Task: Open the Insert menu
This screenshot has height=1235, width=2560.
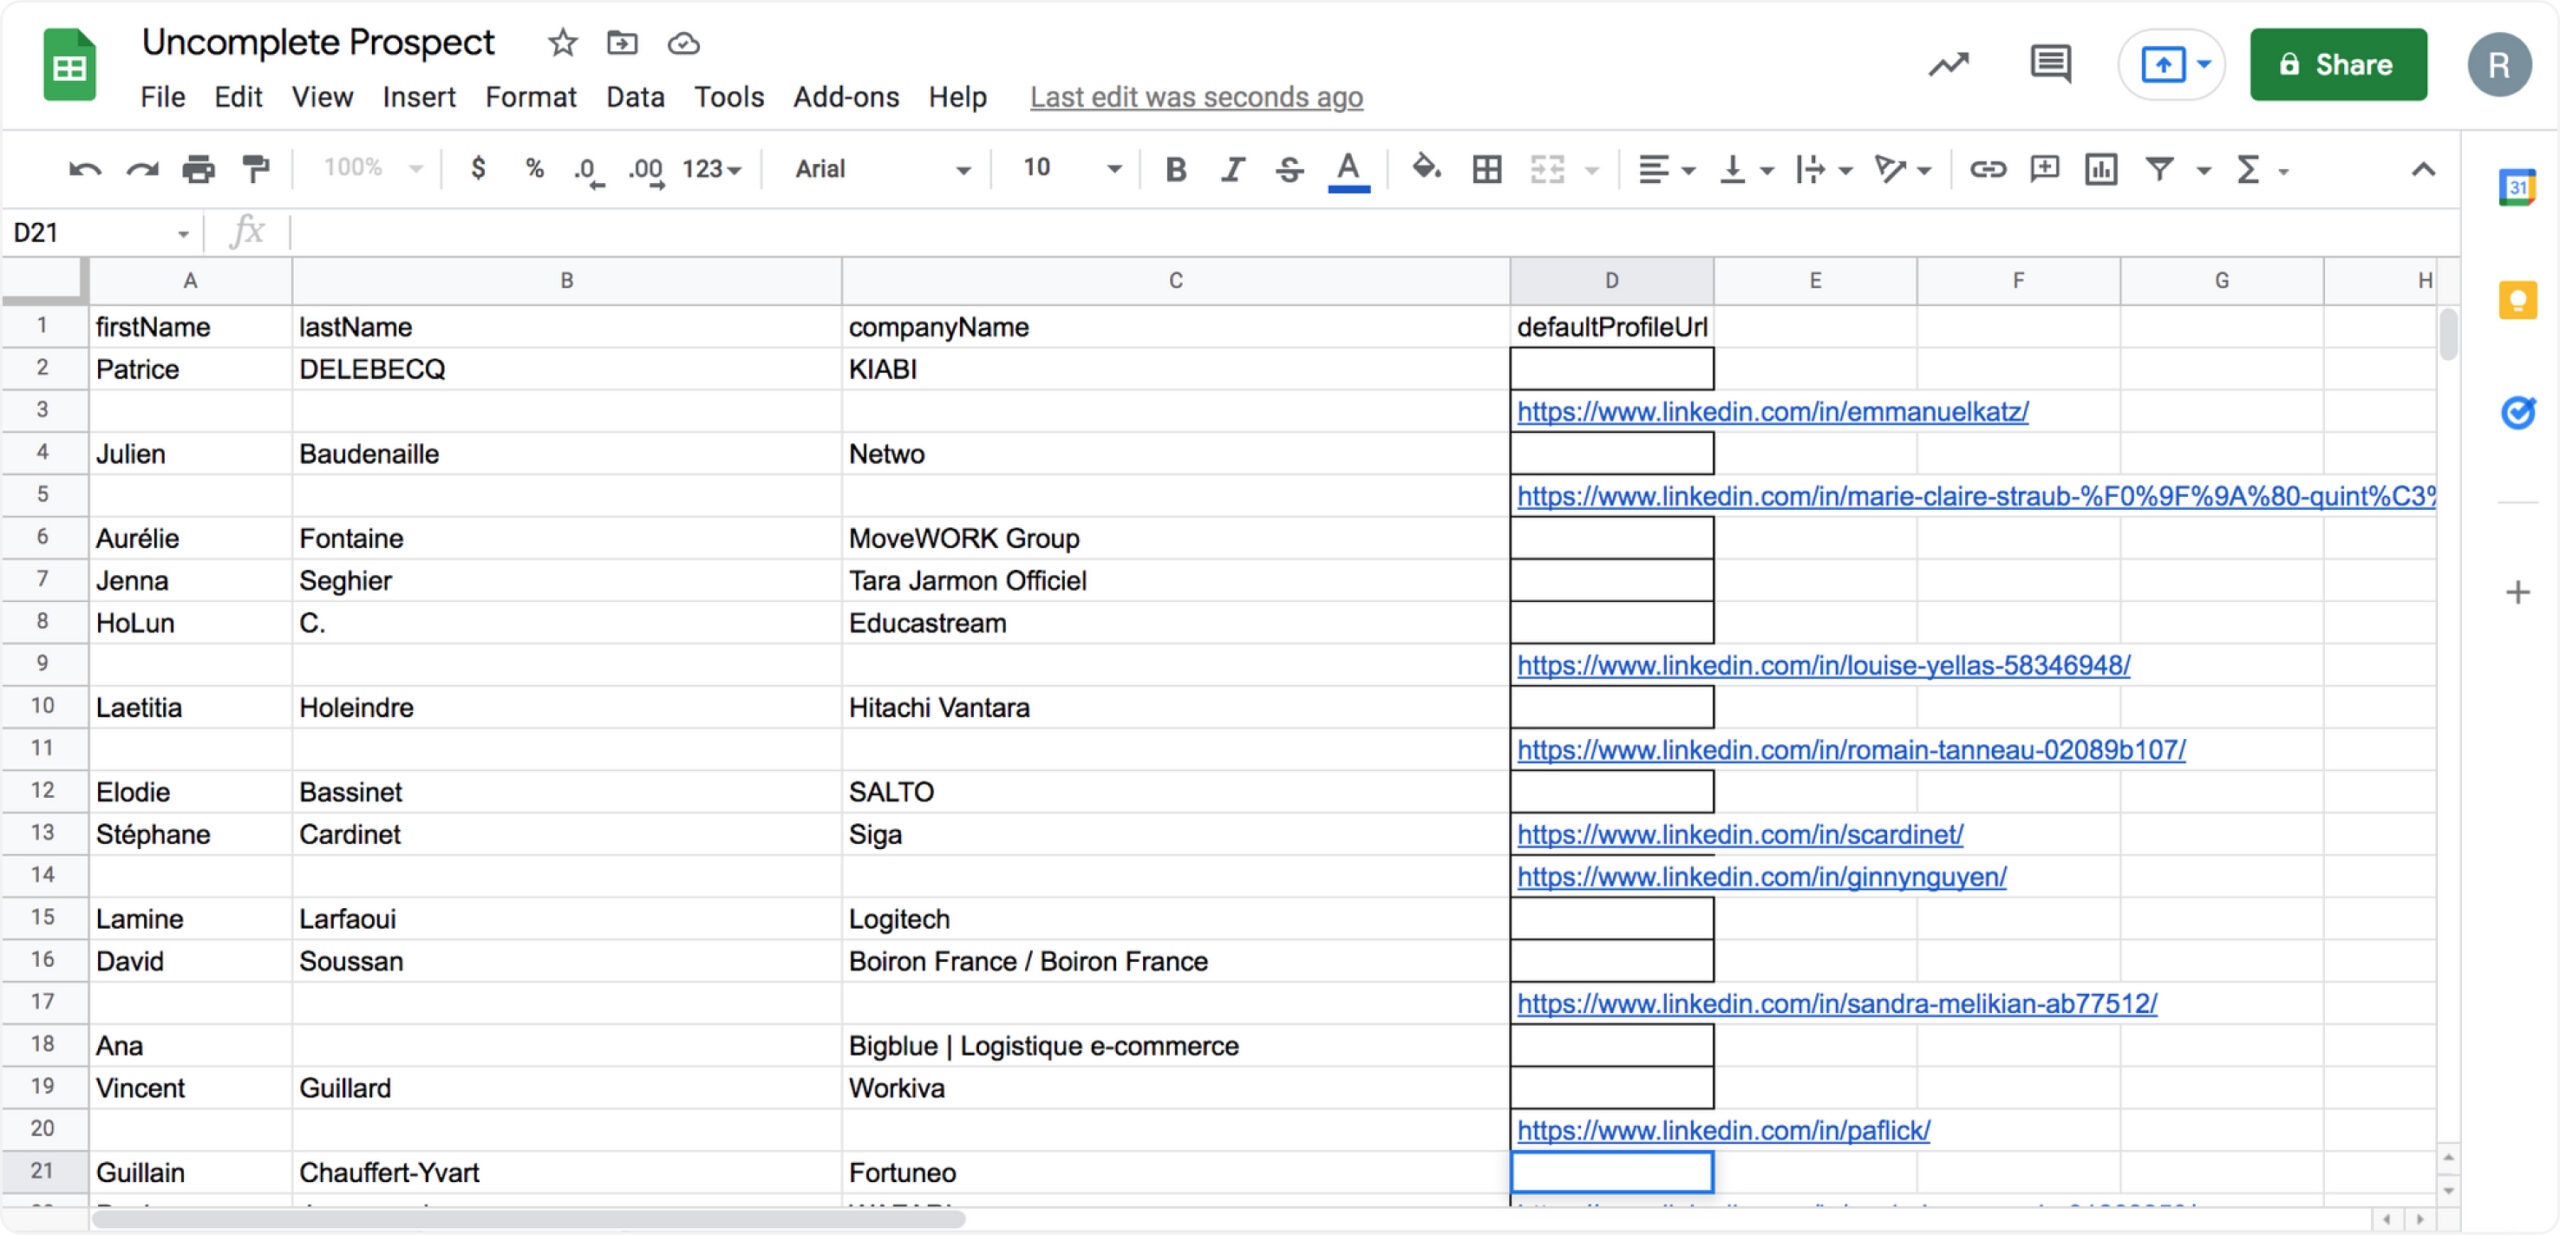Action: coord(419,97)
